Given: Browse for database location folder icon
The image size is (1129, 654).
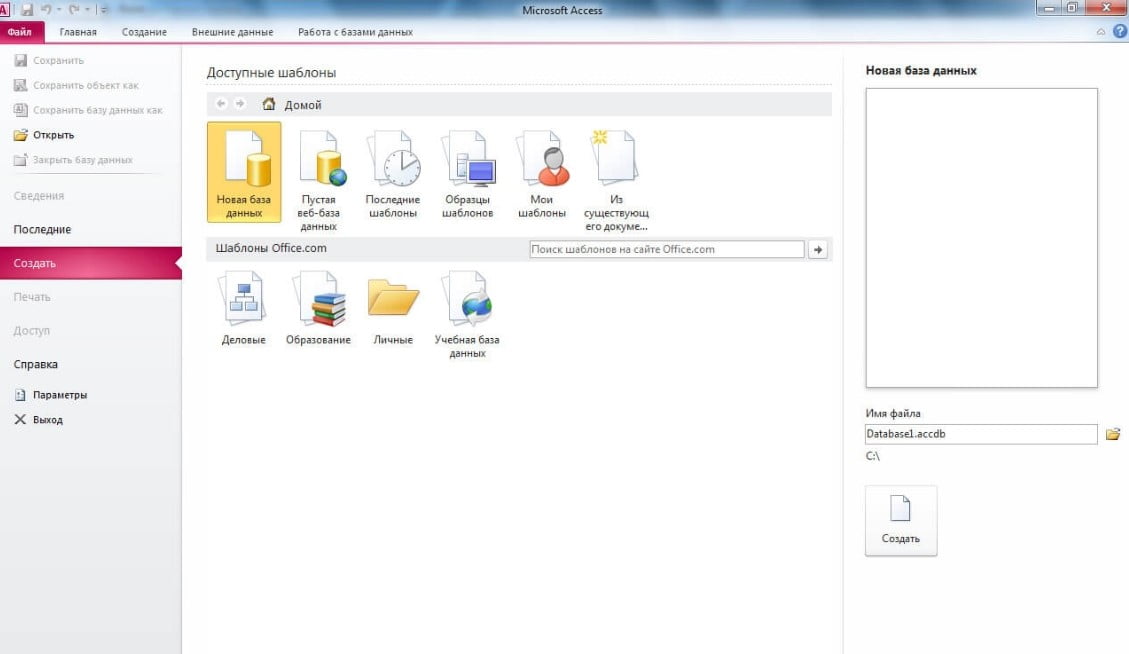Looking at the screenshot, I should click(x=1112, y=434).
